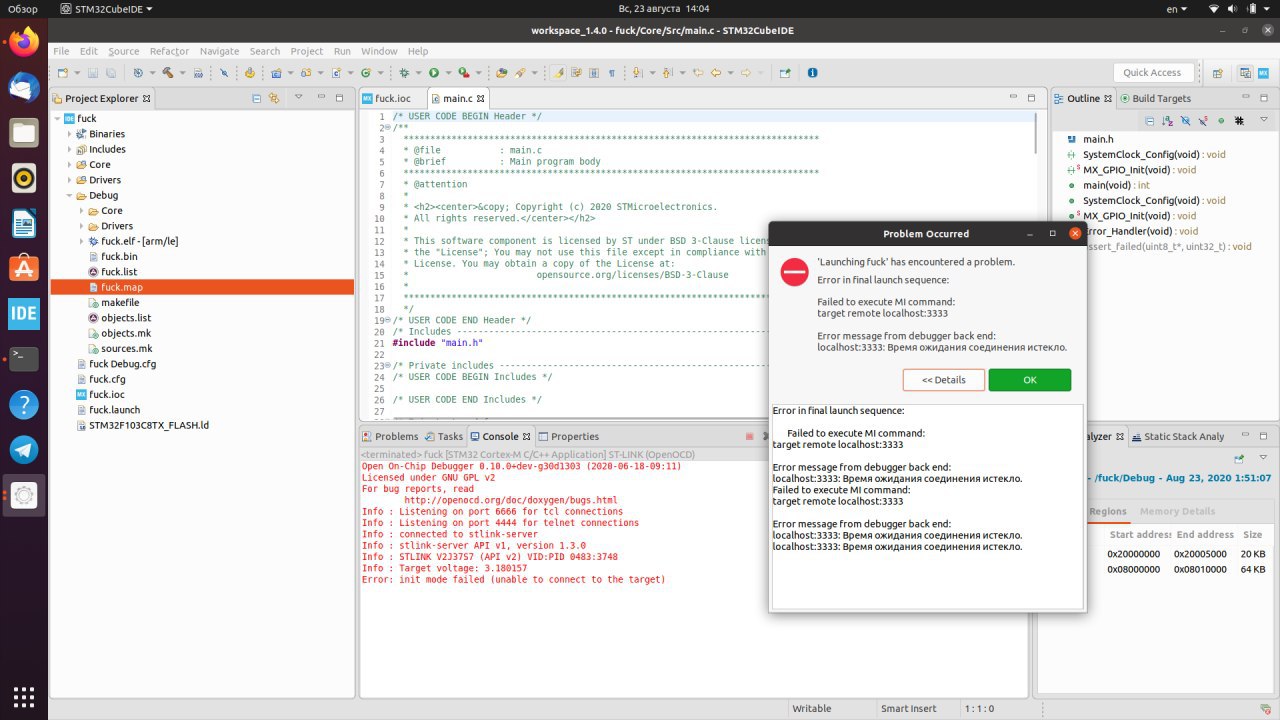
Task: Open Firefox from the Ubuntu dock
Action: coord(24,41)
